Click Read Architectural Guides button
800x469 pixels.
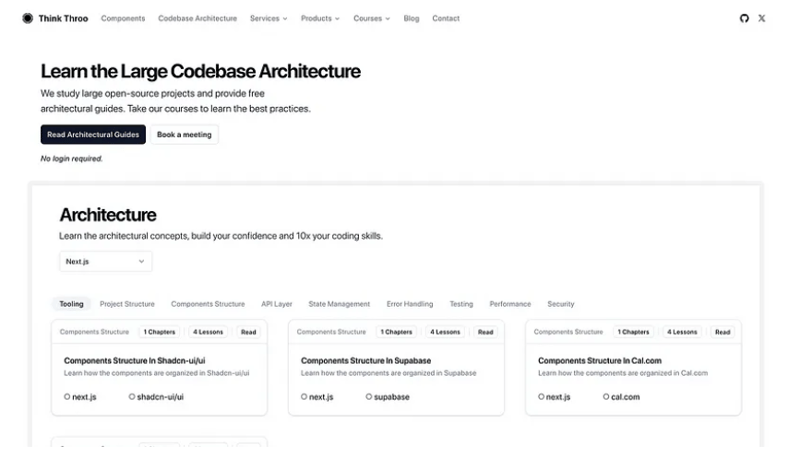click(93, 134)
